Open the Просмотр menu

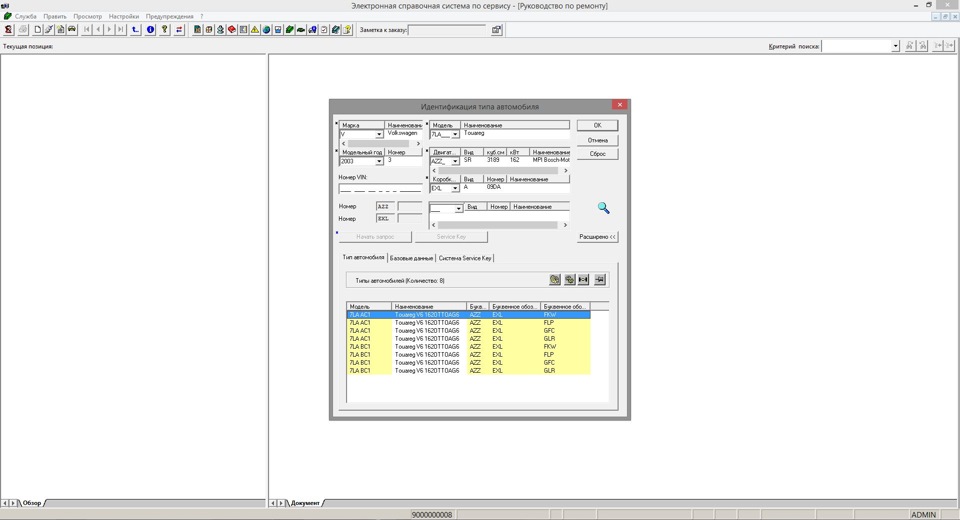88,17
